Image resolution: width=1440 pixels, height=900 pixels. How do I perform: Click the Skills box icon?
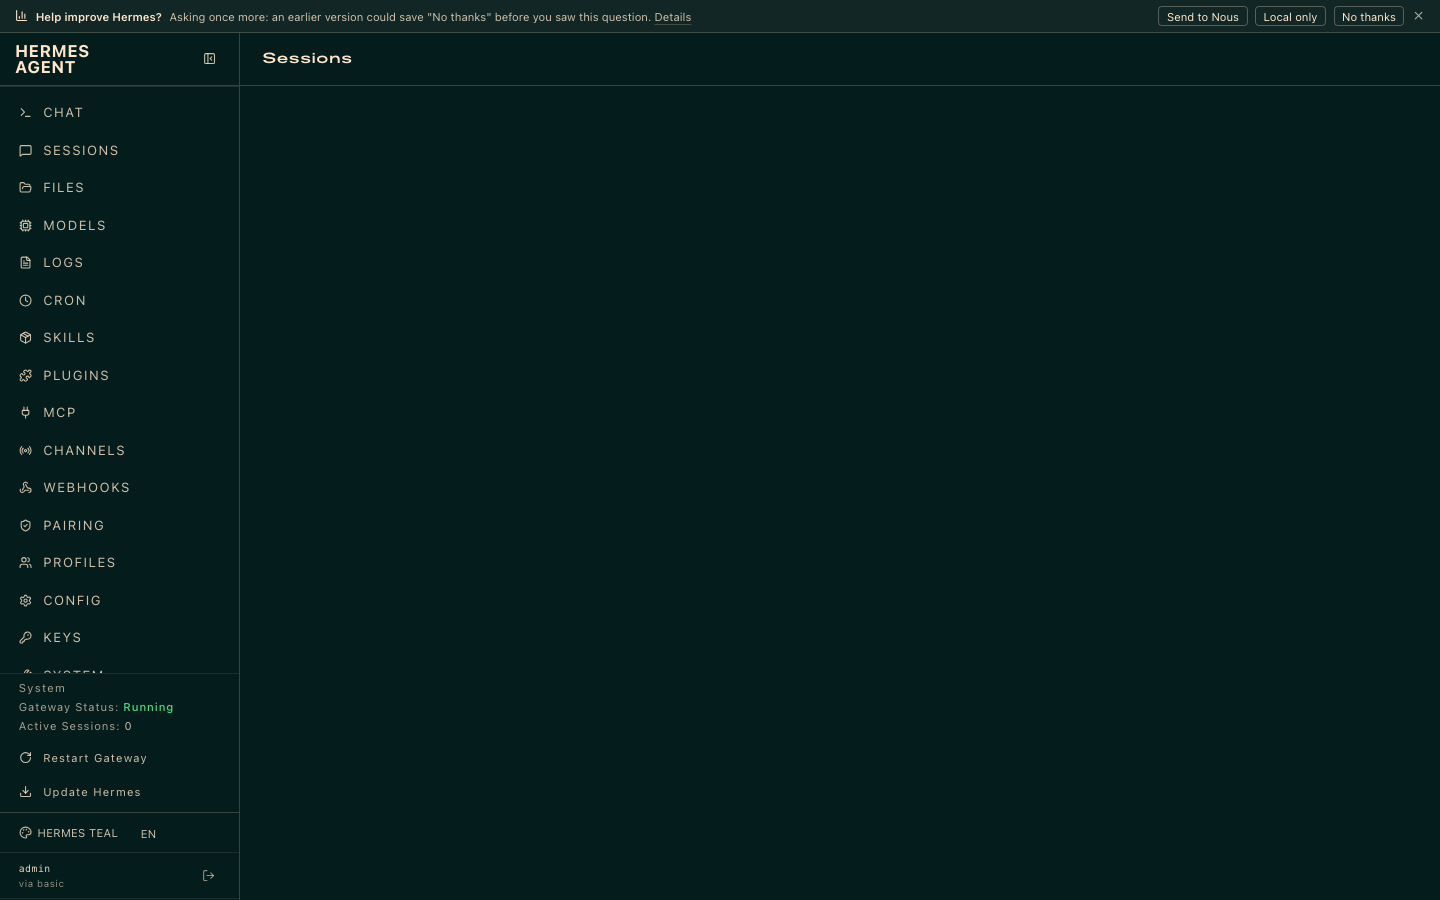click(25, 338)
